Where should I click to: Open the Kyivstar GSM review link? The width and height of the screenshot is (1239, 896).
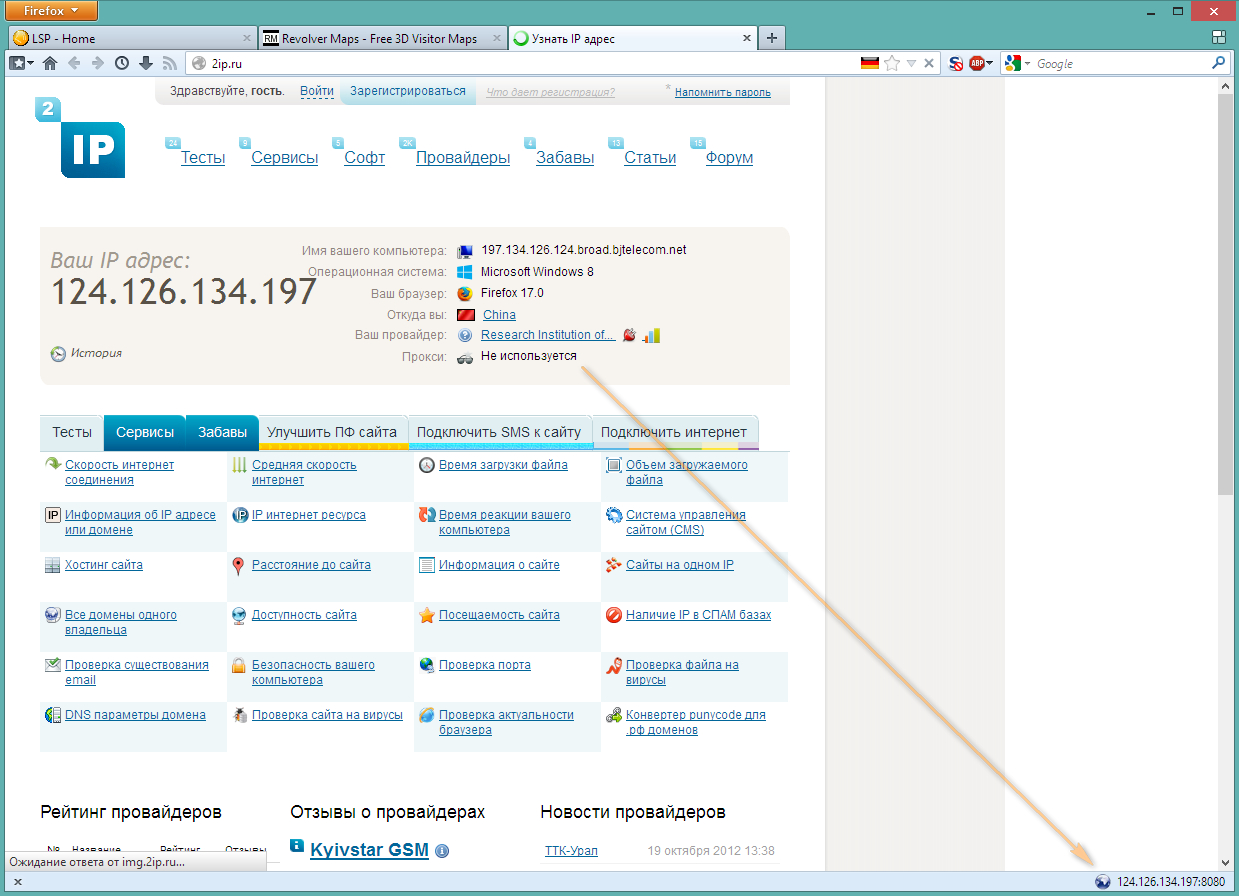pos(369,850)
